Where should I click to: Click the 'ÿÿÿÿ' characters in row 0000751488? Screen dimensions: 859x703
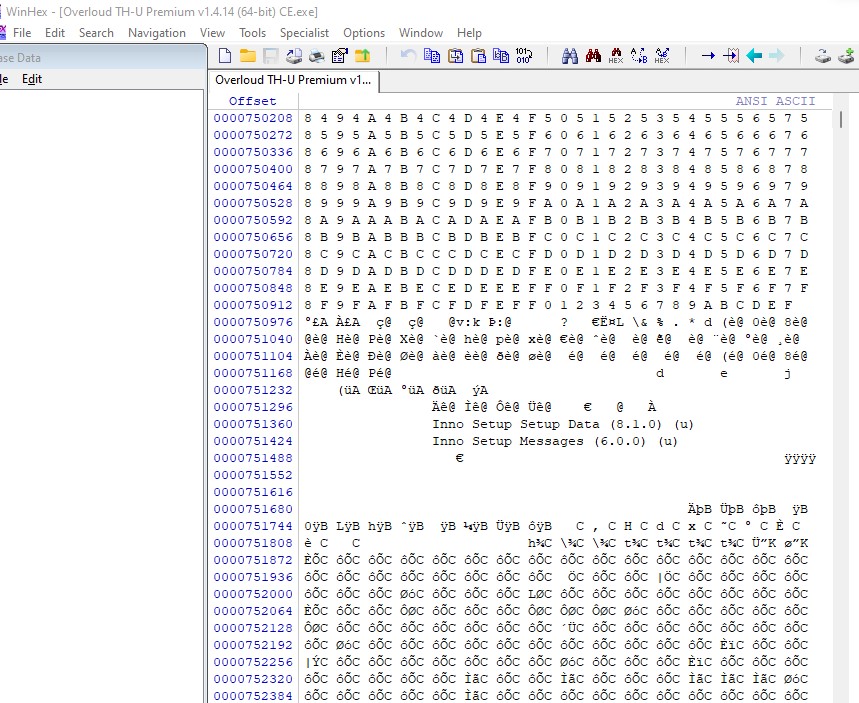coord(800,459)
